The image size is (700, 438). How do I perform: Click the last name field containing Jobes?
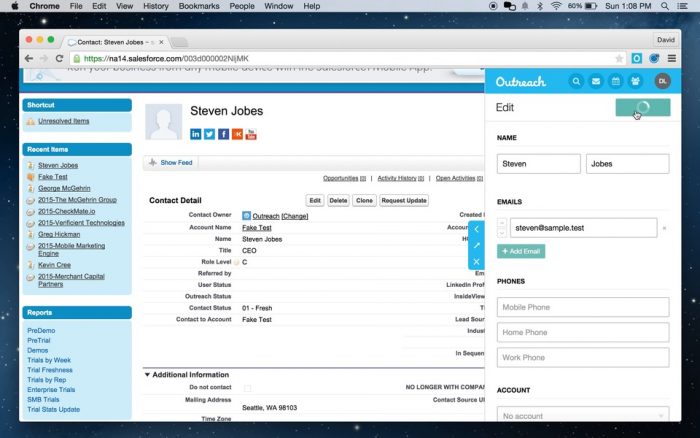click(x=627, y=164)
